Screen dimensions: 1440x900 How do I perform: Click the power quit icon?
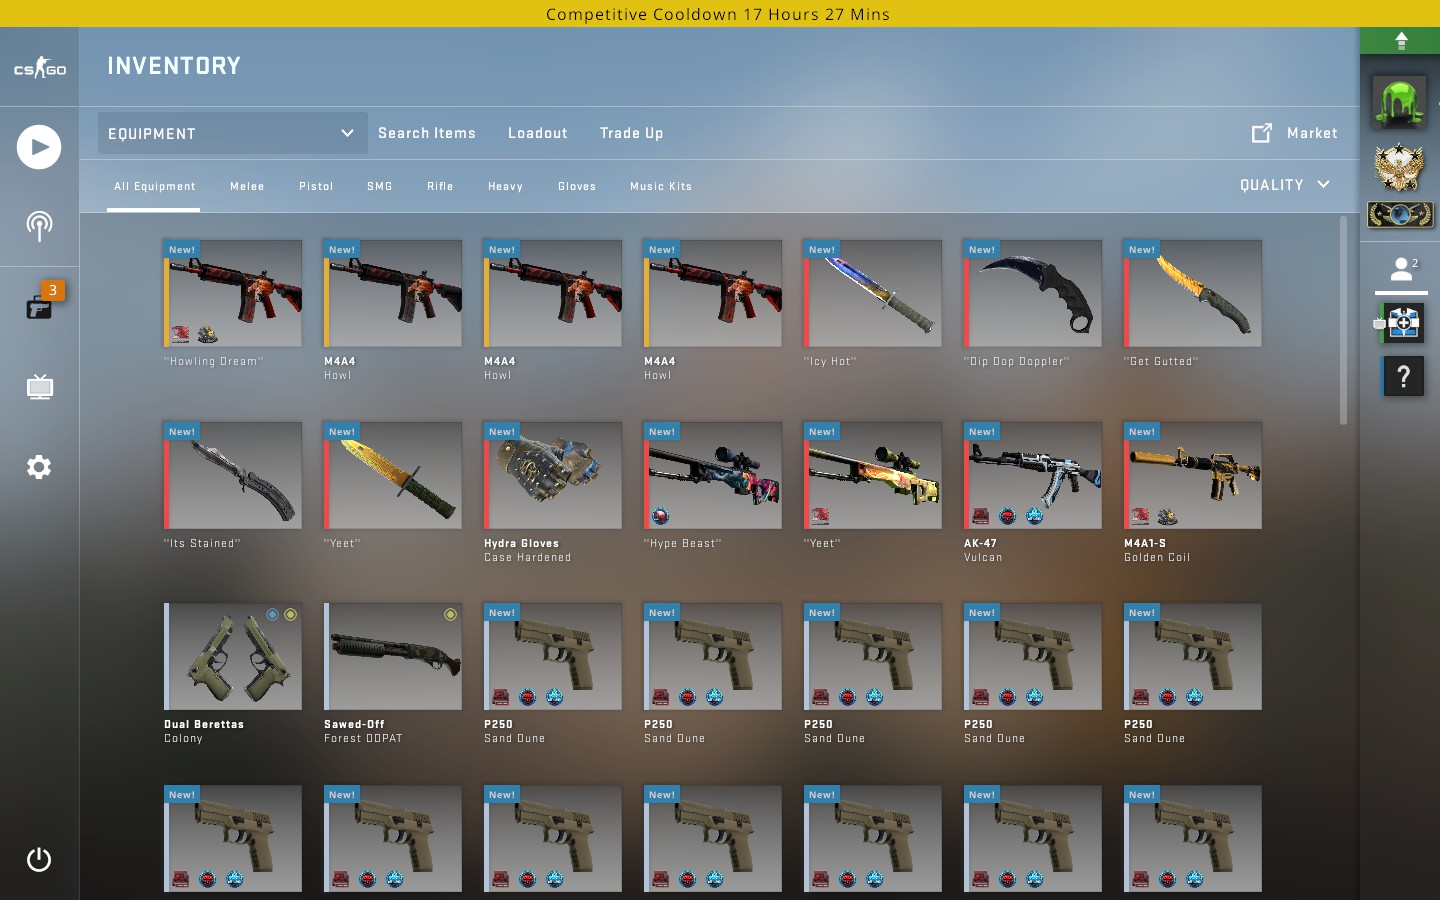click(x=39, y=860)
